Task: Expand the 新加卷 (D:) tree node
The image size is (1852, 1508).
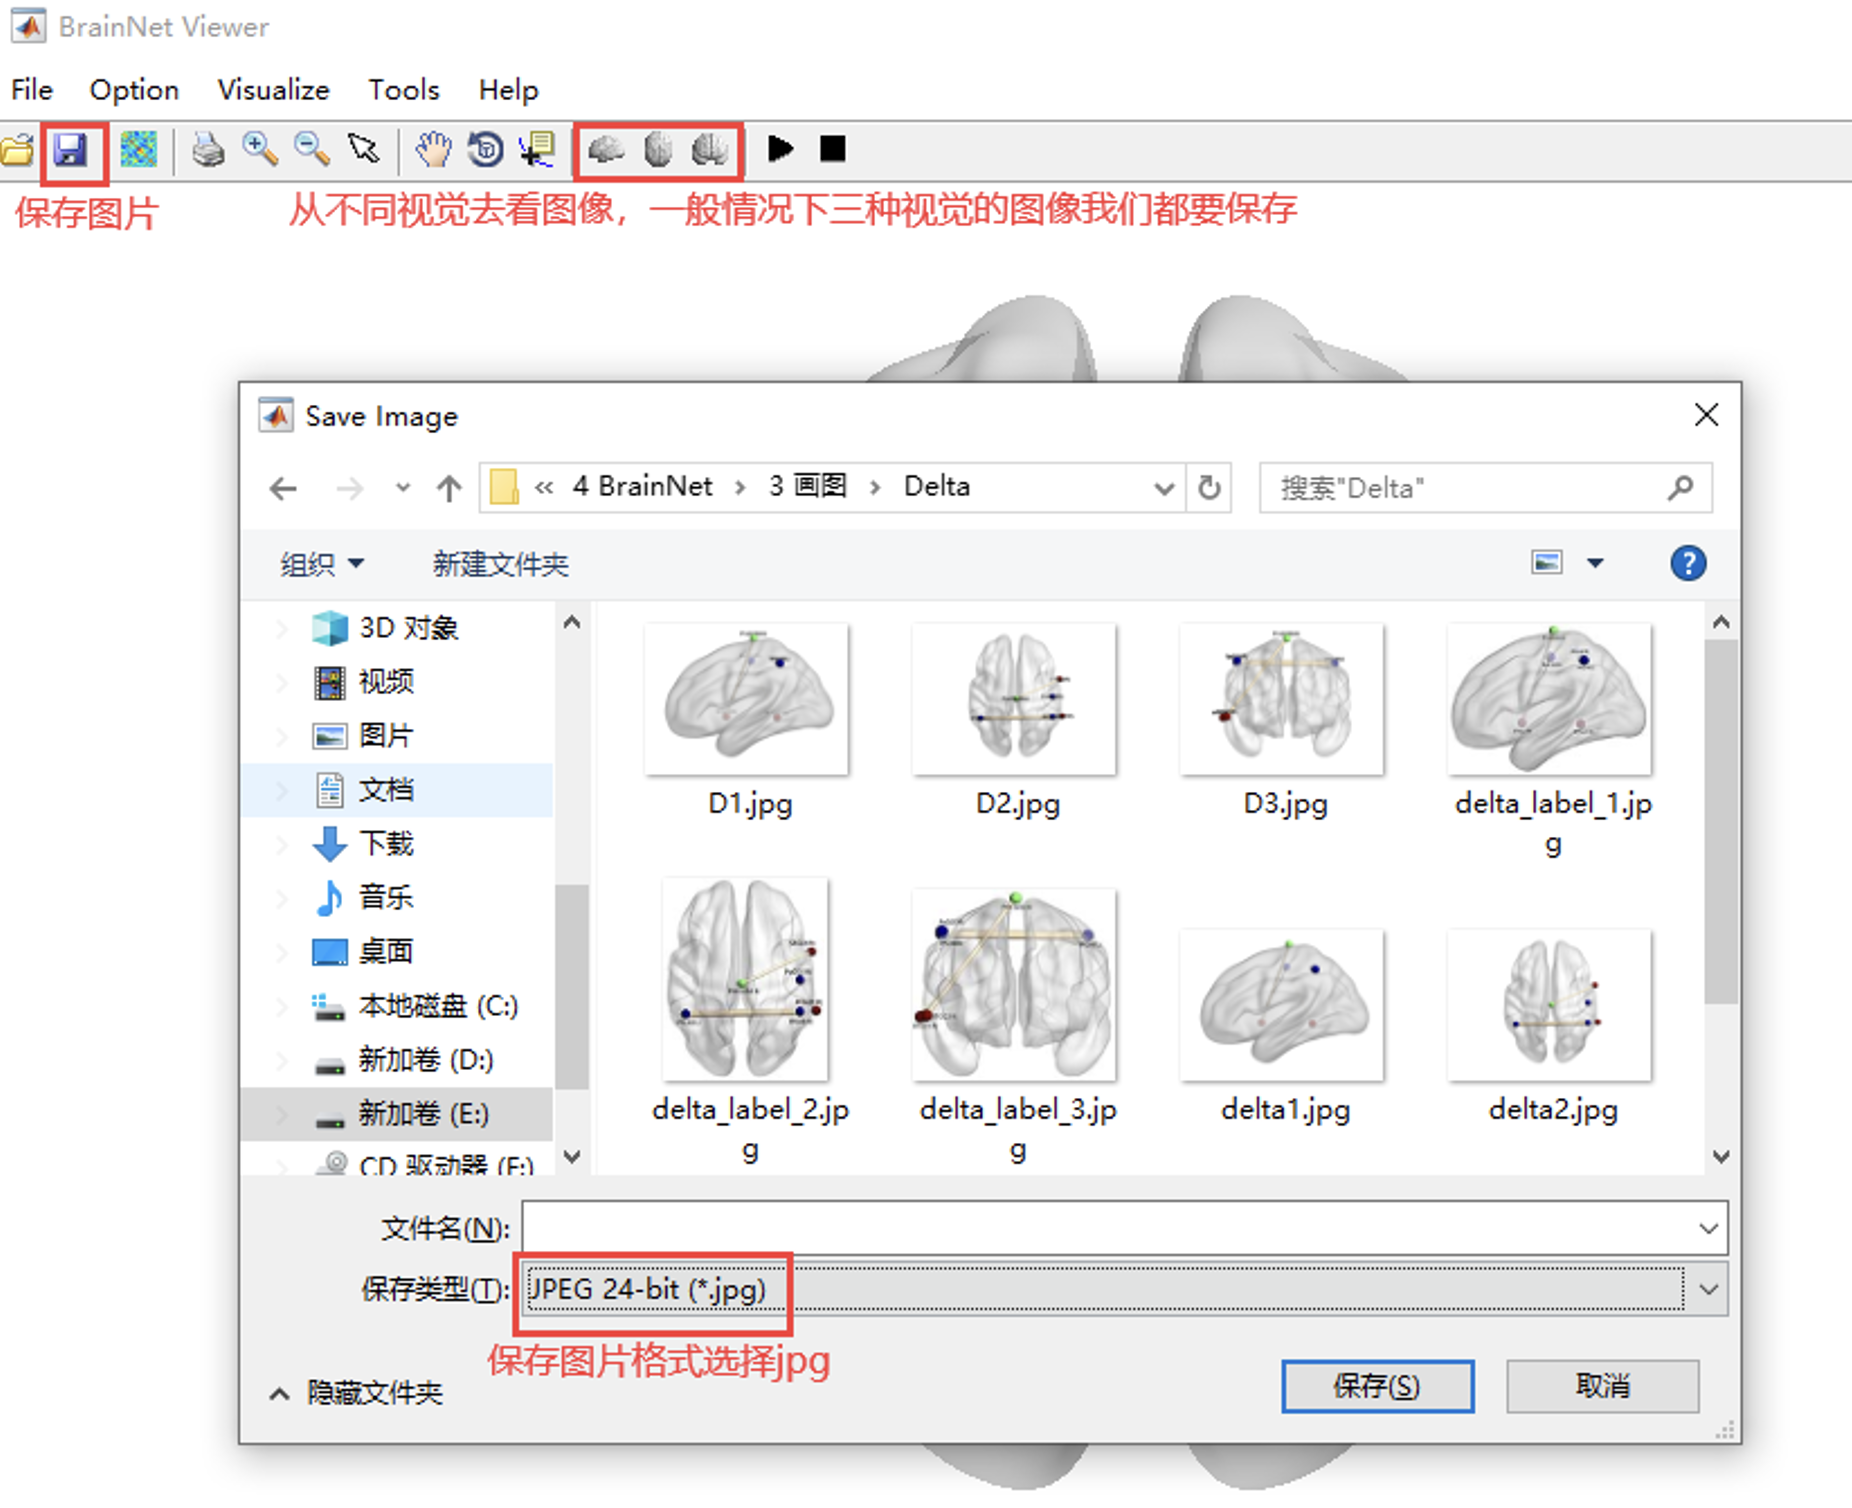Action: pyautogui.click(x=281, y=1060)
